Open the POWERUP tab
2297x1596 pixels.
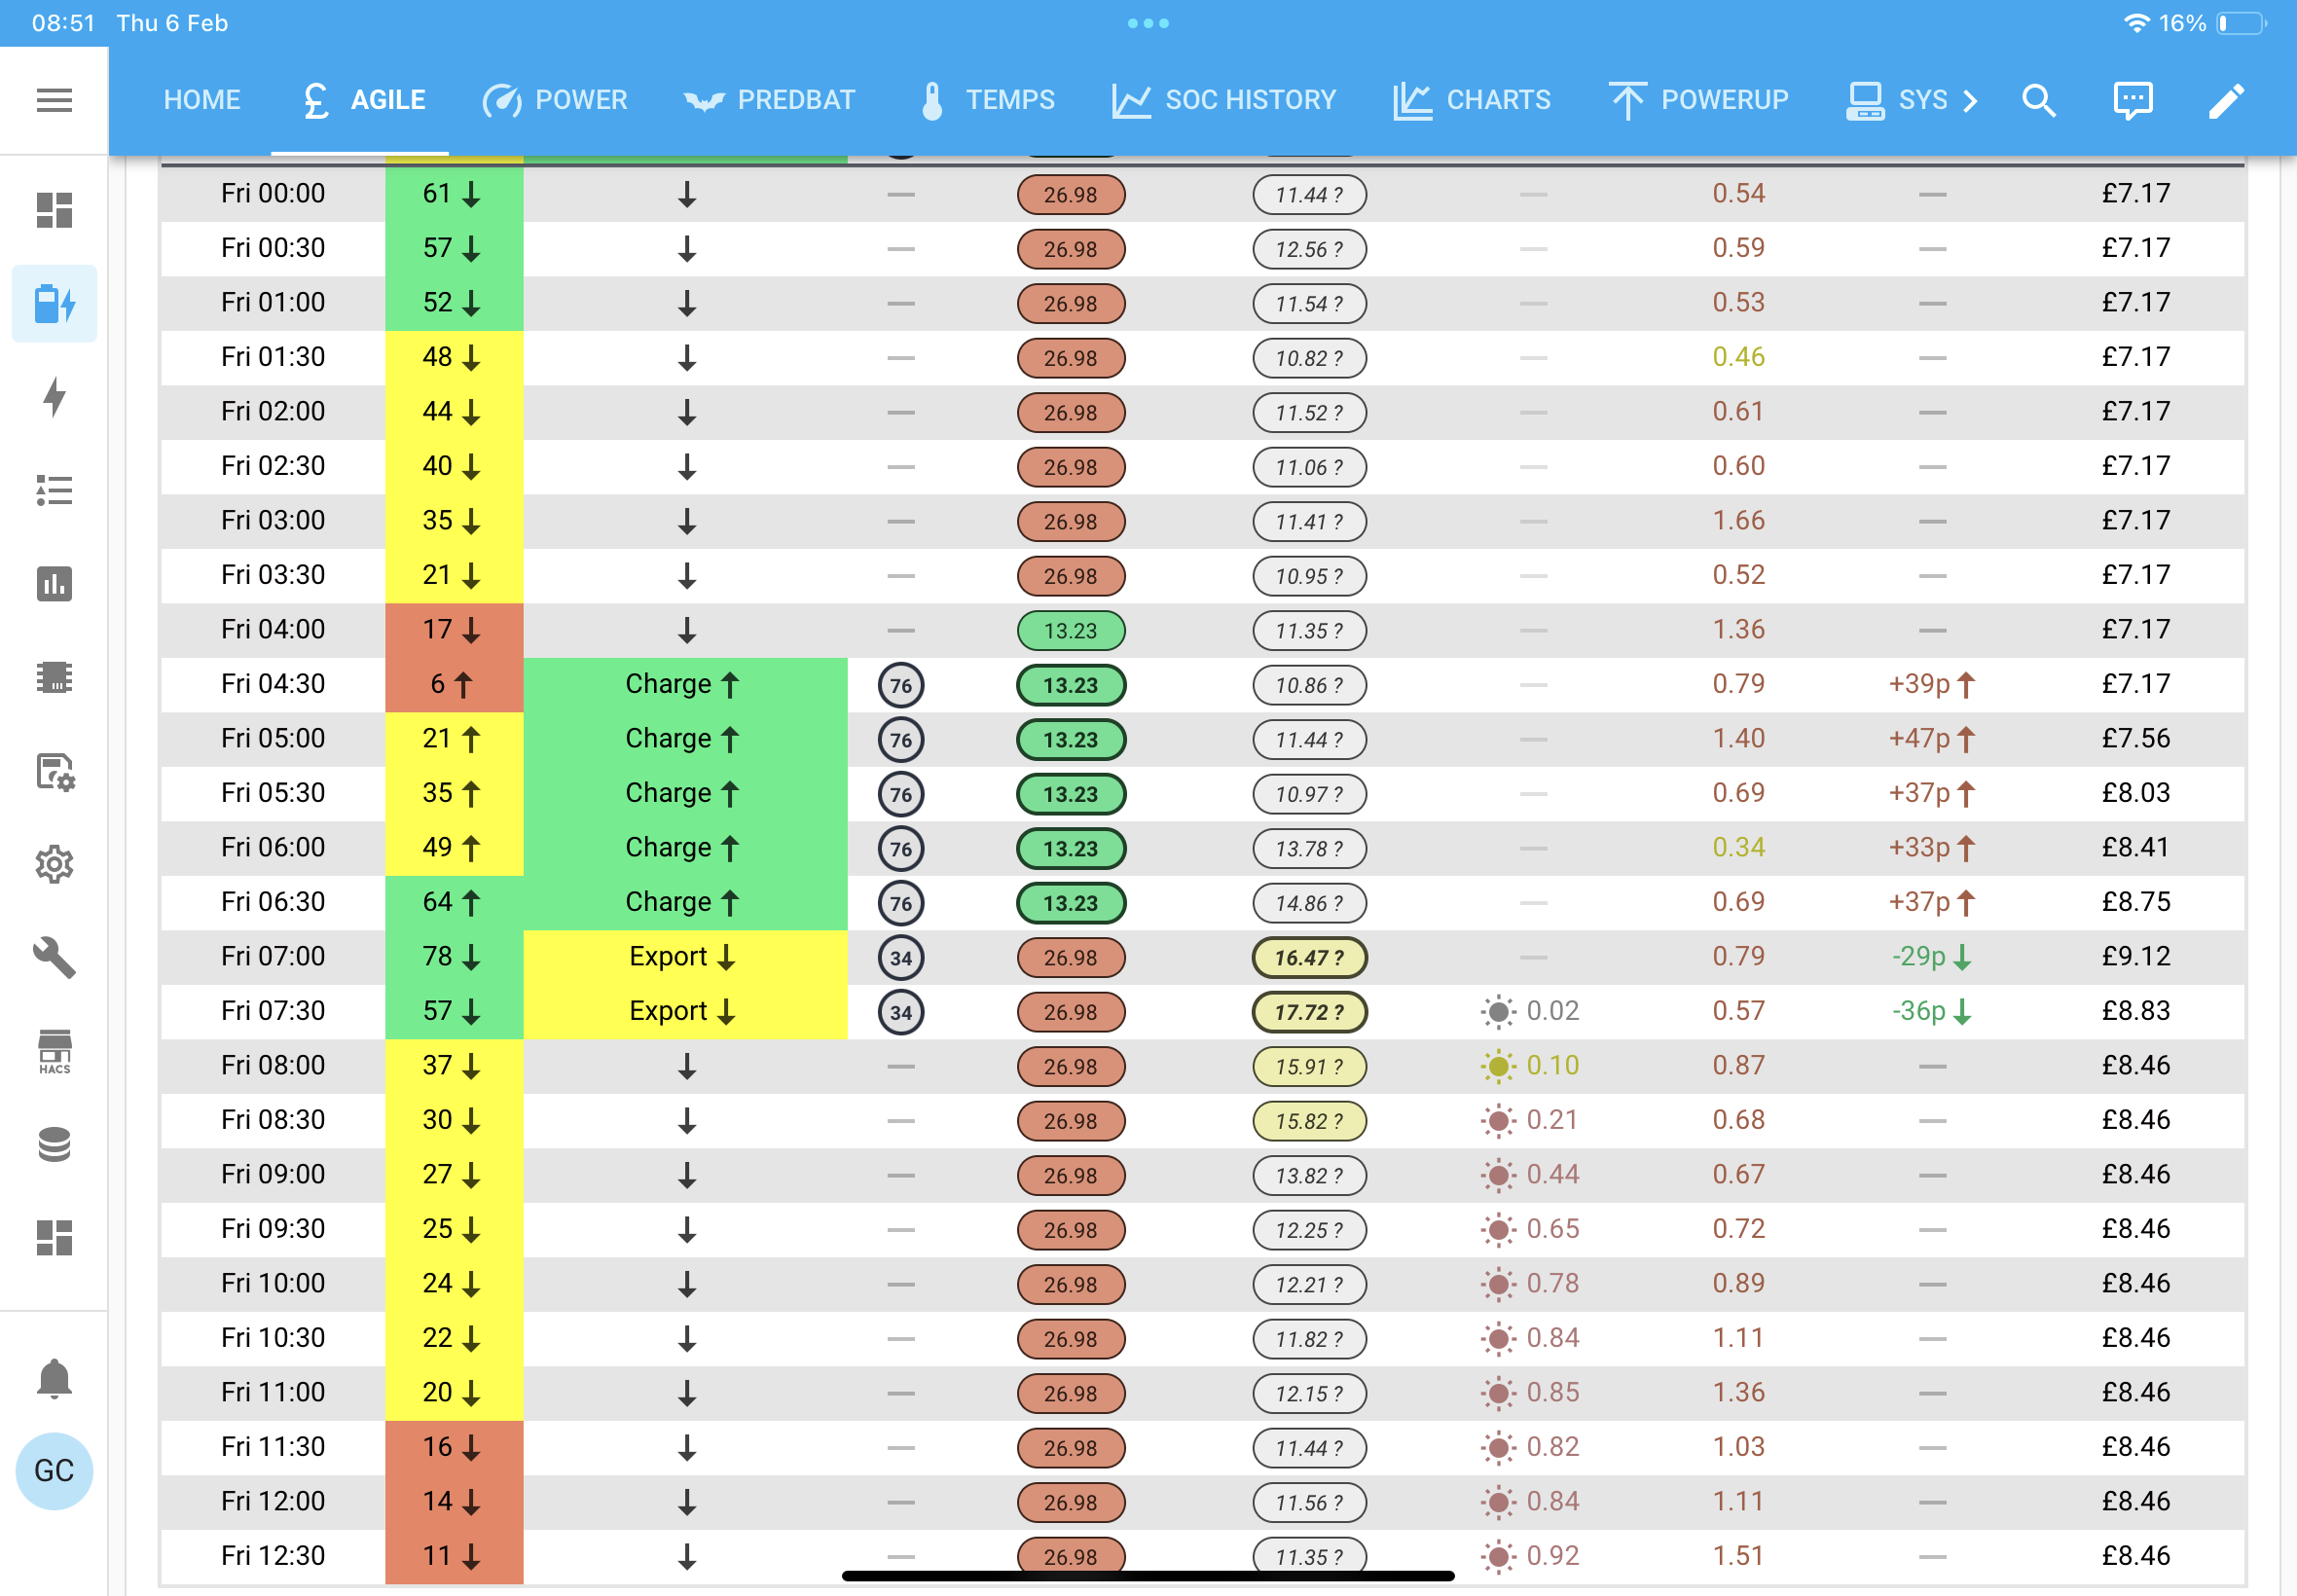point(1698,100)
